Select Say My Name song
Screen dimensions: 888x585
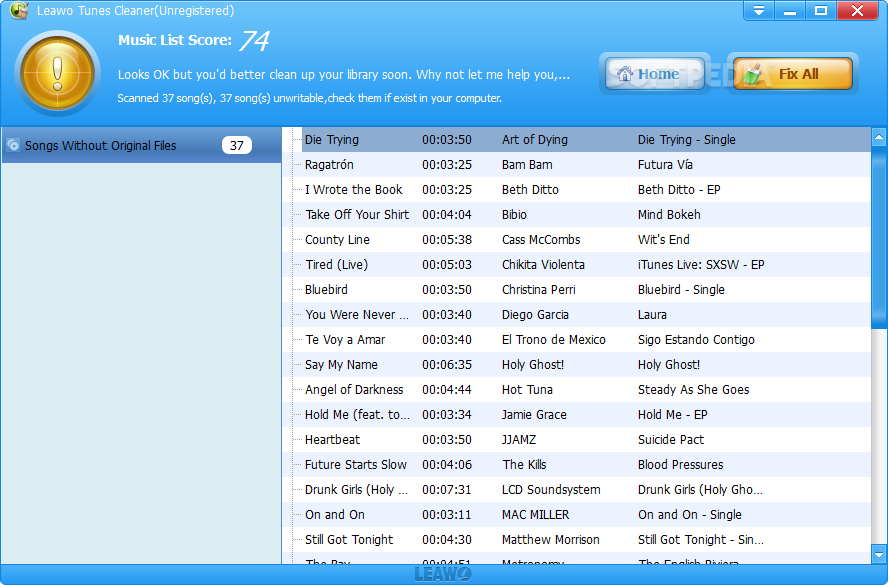[x=341, y=364]
